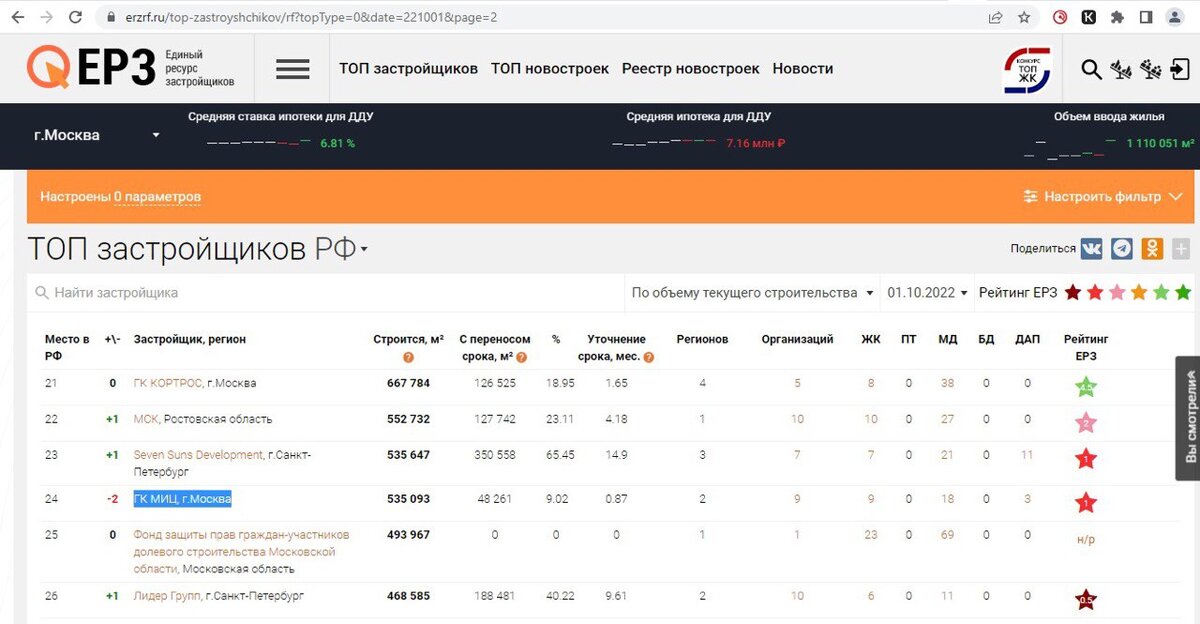Switch to the Новости menu section
Screen dimensions: 1200x624
(803, 68)
